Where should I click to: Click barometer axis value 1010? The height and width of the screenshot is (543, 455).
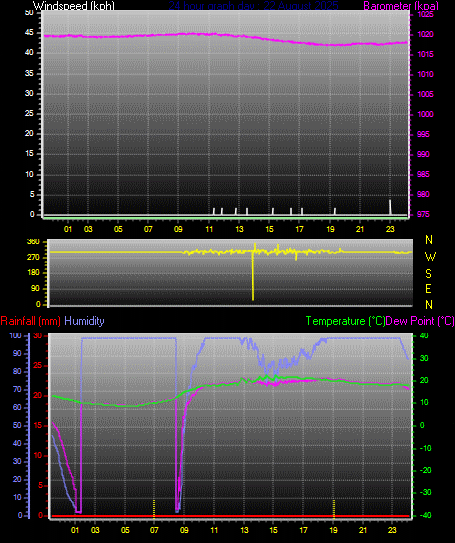(425, 74)
